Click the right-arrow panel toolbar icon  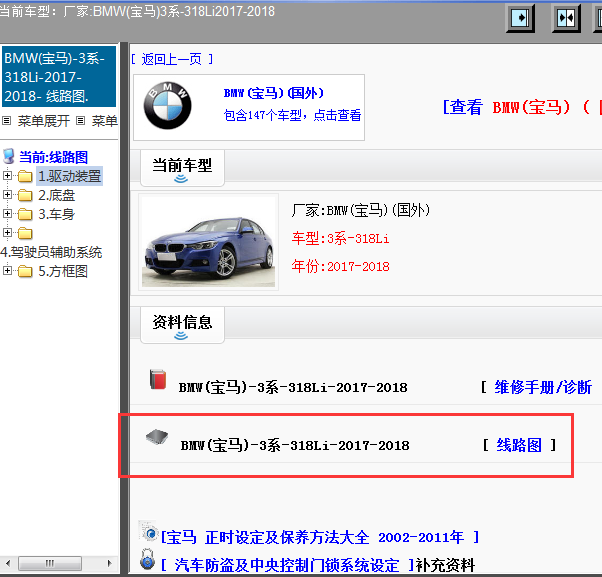pyautogui.click(x=521, y=18)
